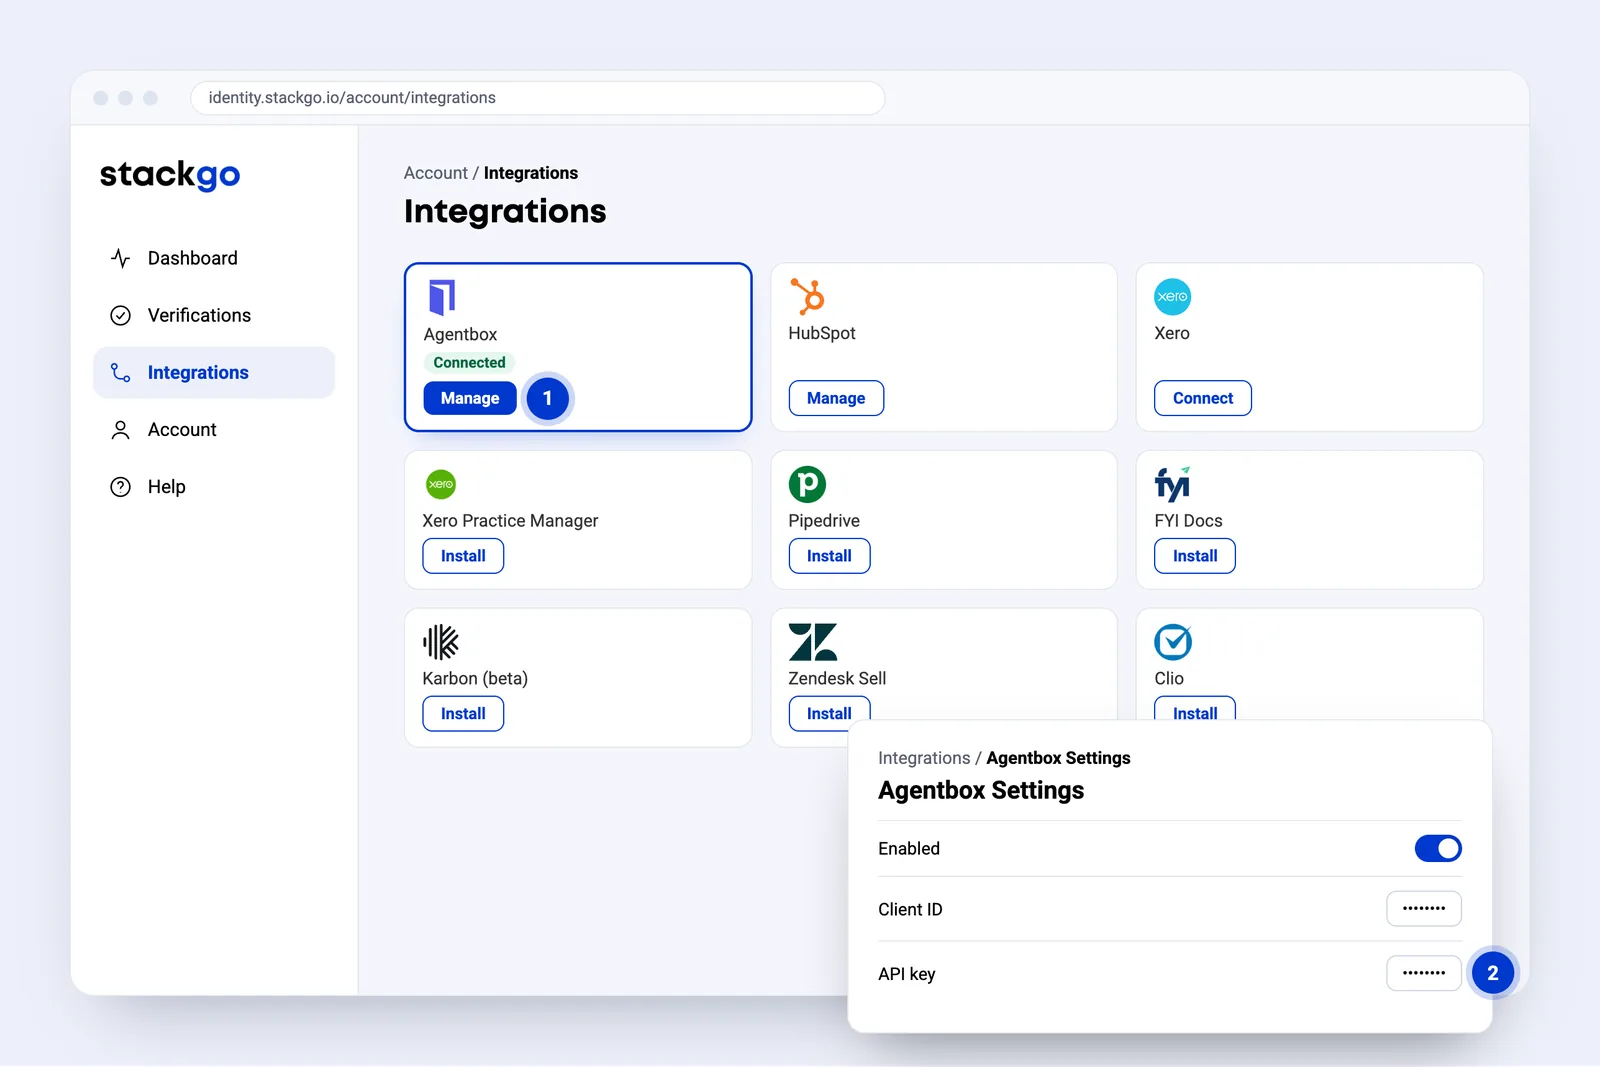Click the Xero Practice Manager logo
The image size is (1600, 1067).
(441, 484)
